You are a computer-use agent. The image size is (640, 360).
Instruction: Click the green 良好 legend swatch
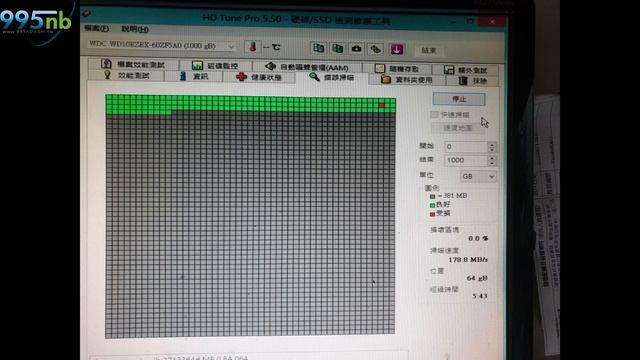pyautogui.click(x=432, y=205)
